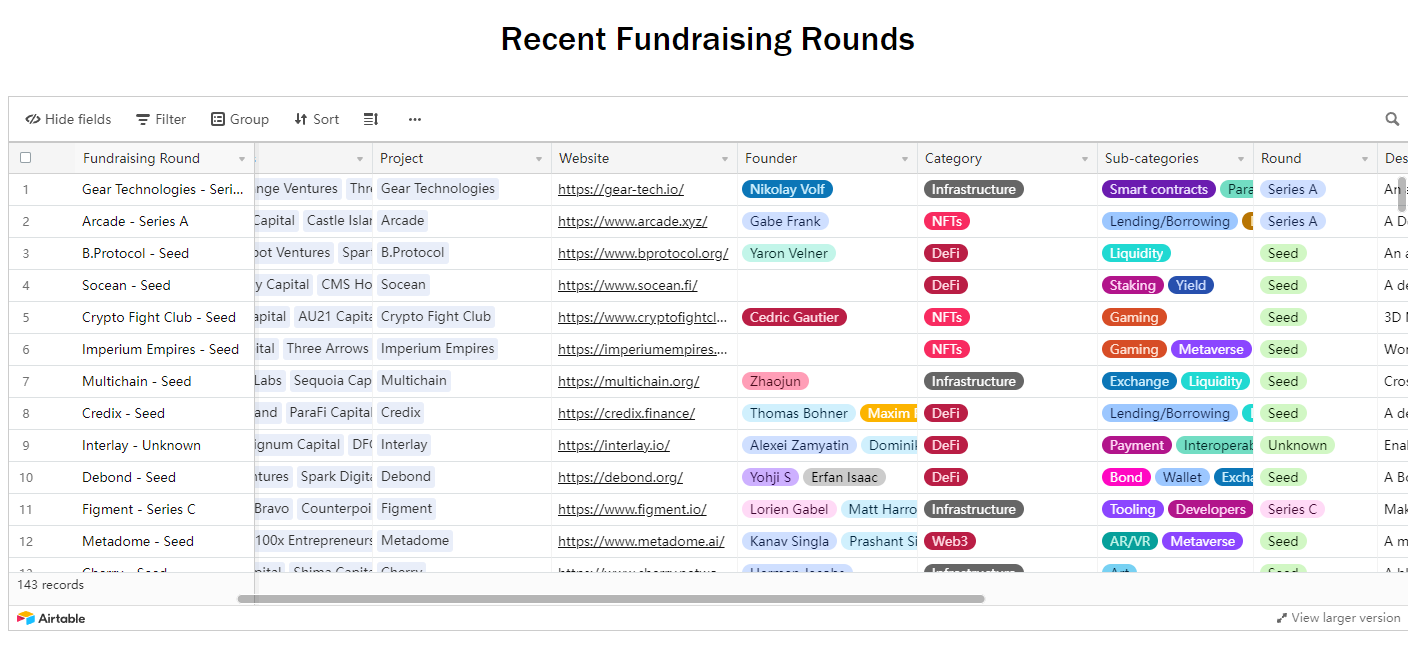The height and width of the screenshot is (654, 1408).
Task: Click the Founder column header
Action: click(770, 158)
